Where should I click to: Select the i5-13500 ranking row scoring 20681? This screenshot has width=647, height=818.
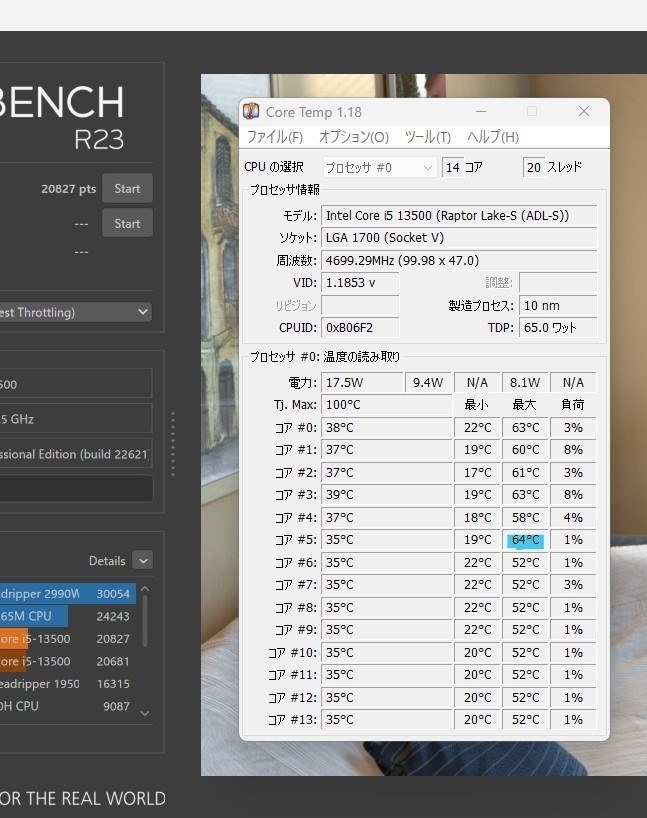68,661
